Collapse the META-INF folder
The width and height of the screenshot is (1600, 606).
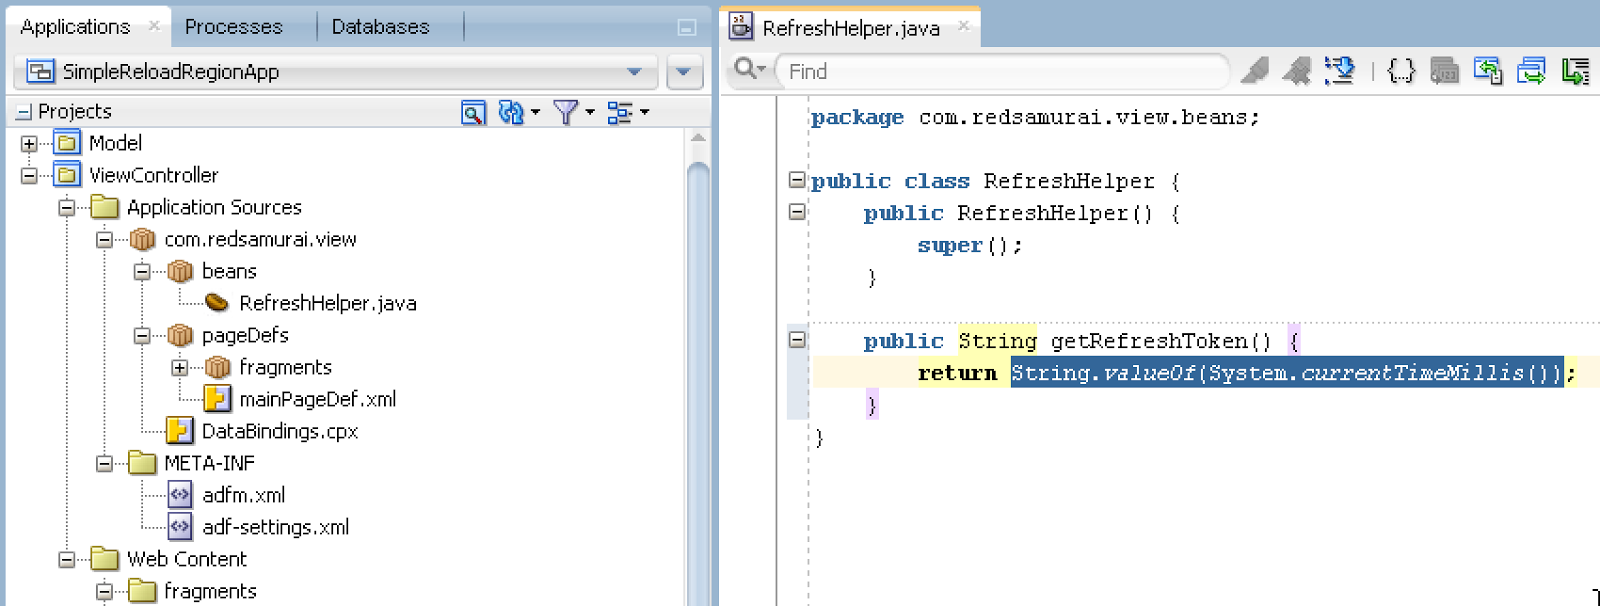(104, 464)
